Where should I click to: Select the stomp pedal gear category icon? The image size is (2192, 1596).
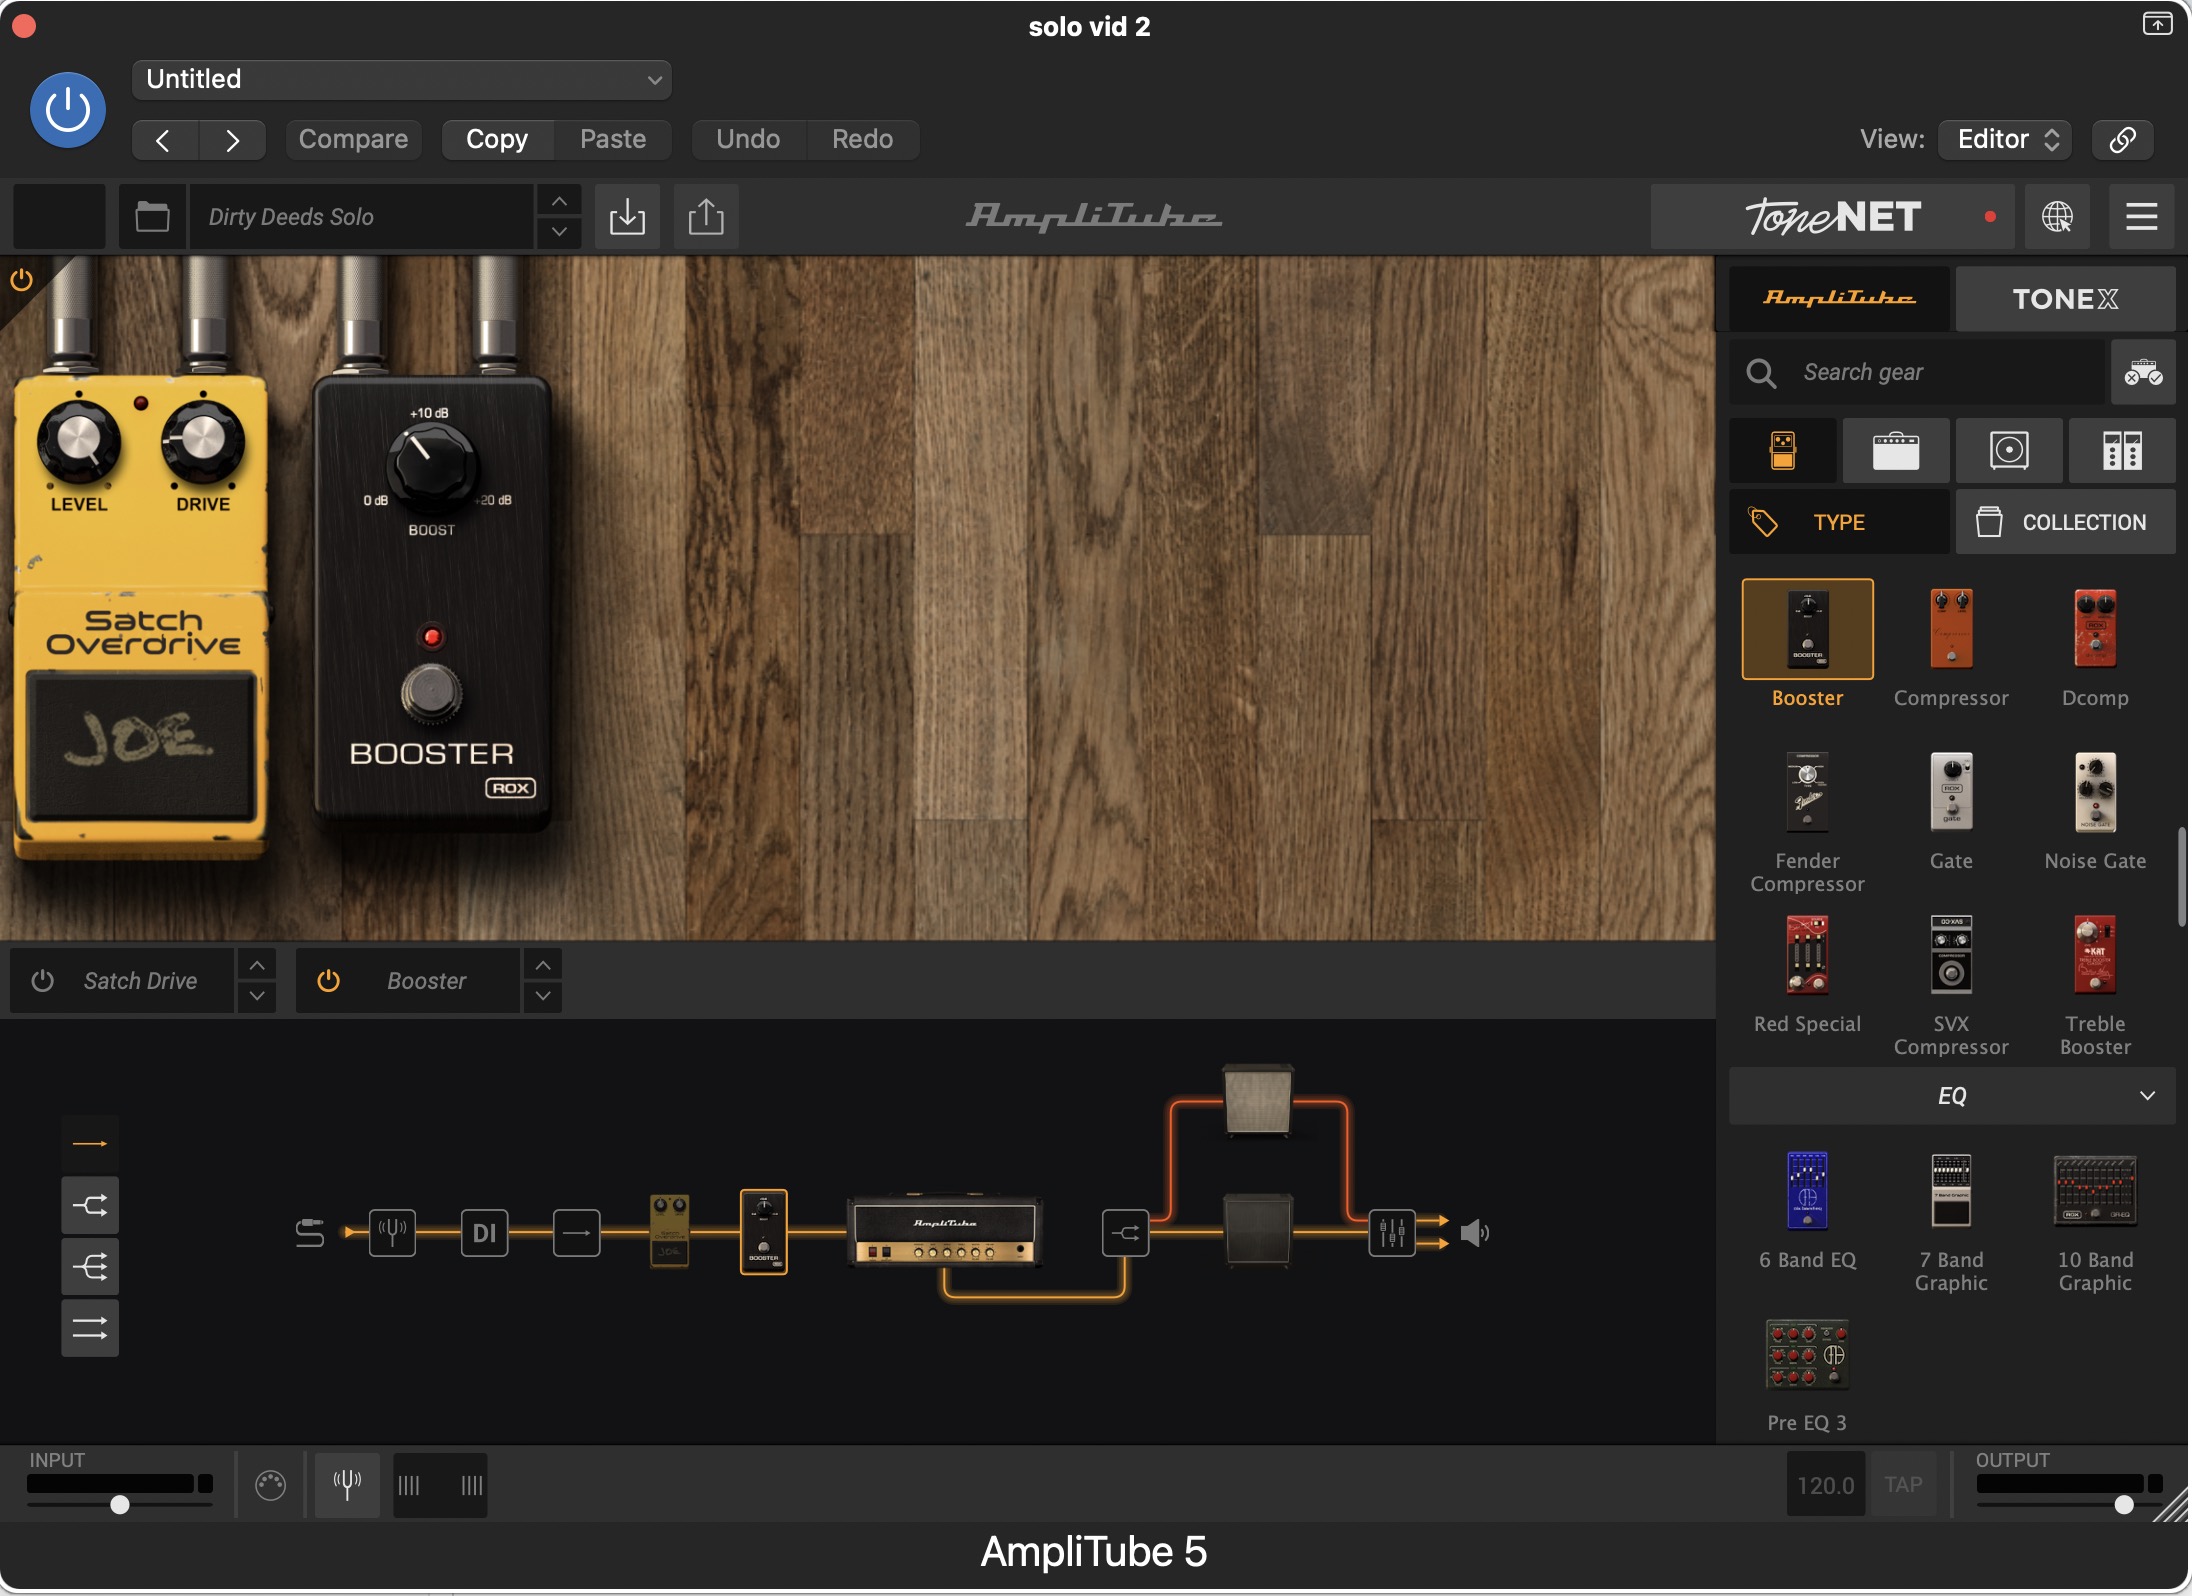pos(1782,450)
